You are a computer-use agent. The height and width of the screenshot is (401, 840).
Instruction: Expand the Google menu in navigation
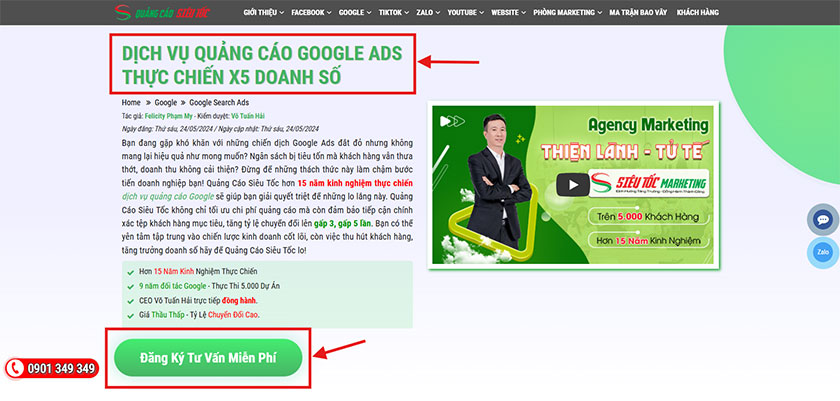[x=355, y=12]
